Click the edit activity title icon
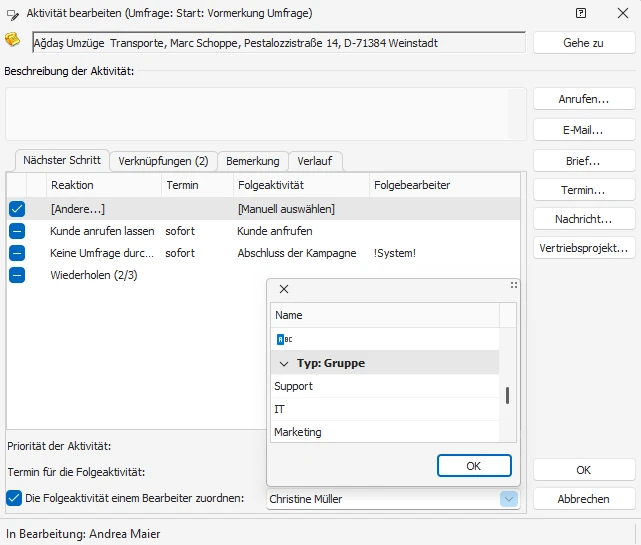Screen dimensions: 641x545 [x=13, y=15]
